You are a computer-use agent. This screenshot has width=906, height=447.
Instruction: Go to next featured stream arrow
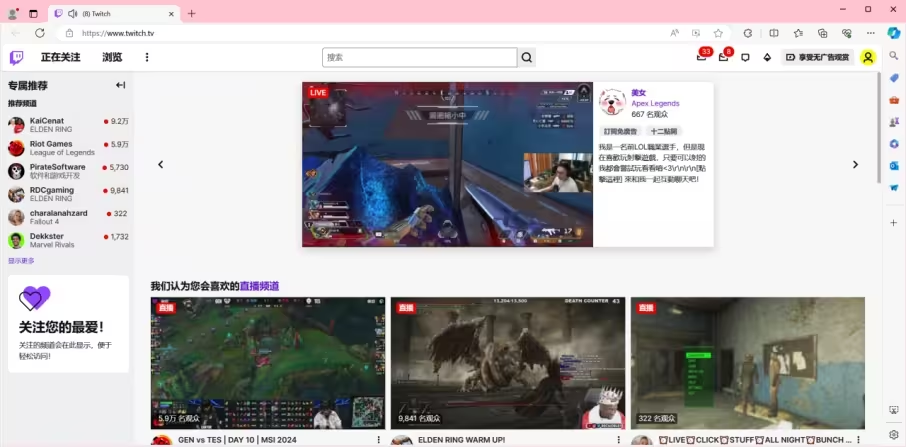tap(855, 165)
